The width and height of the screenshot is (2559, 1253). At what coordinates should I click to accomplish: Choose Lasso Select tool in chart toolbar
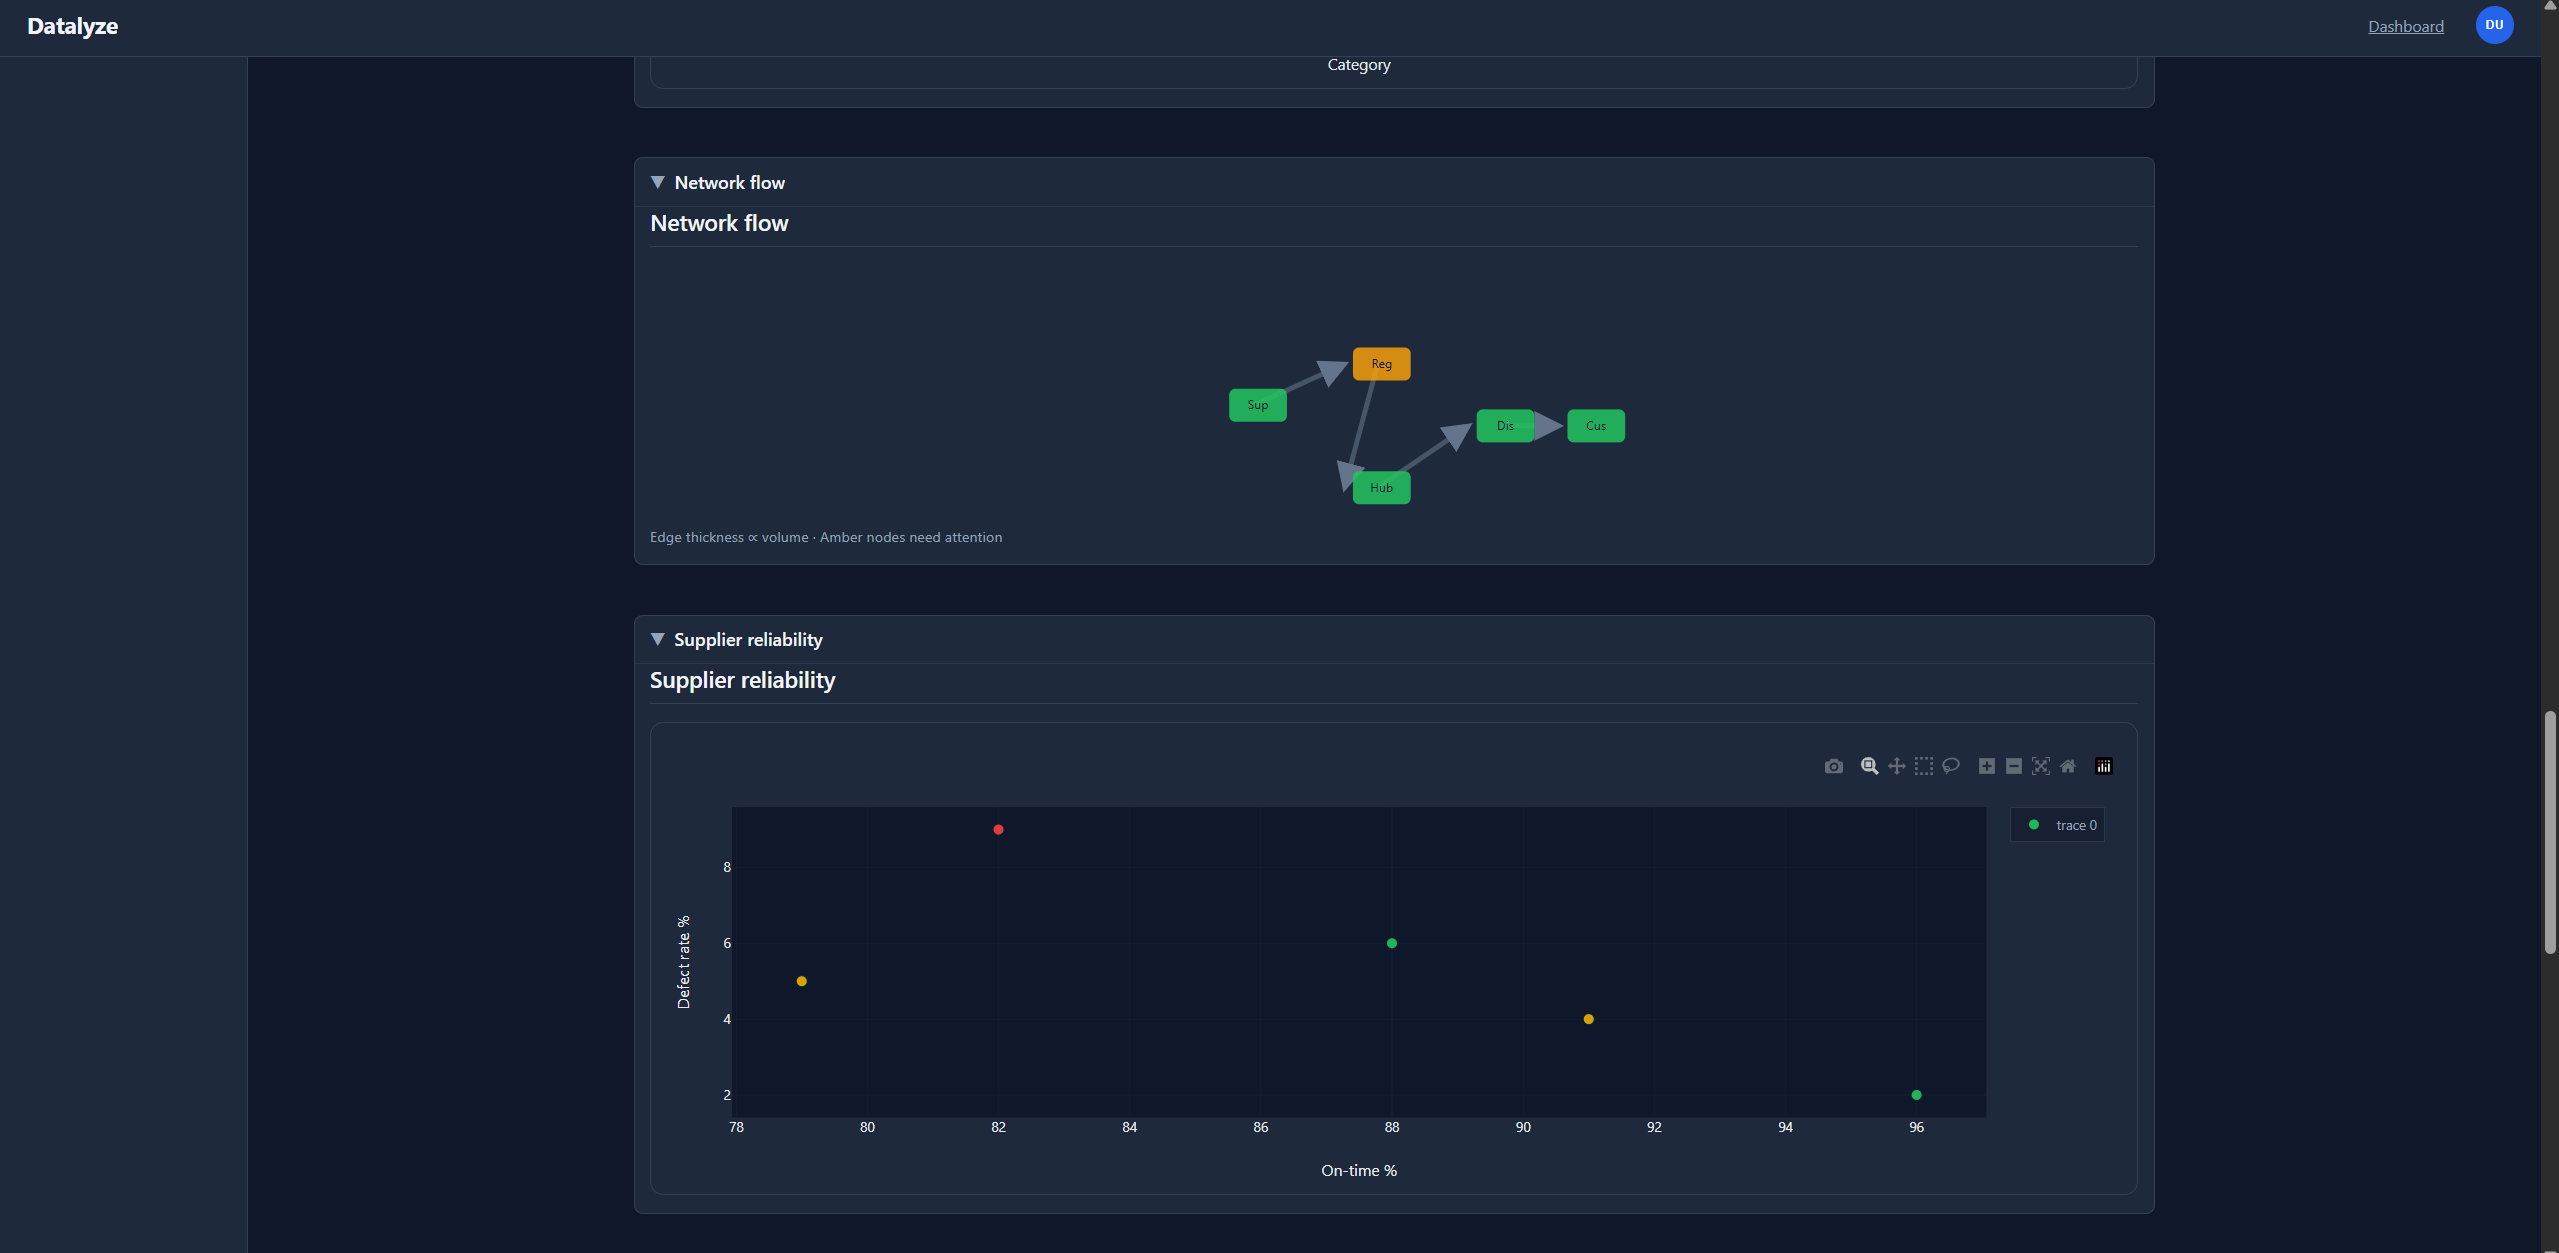coord(1950,766)
